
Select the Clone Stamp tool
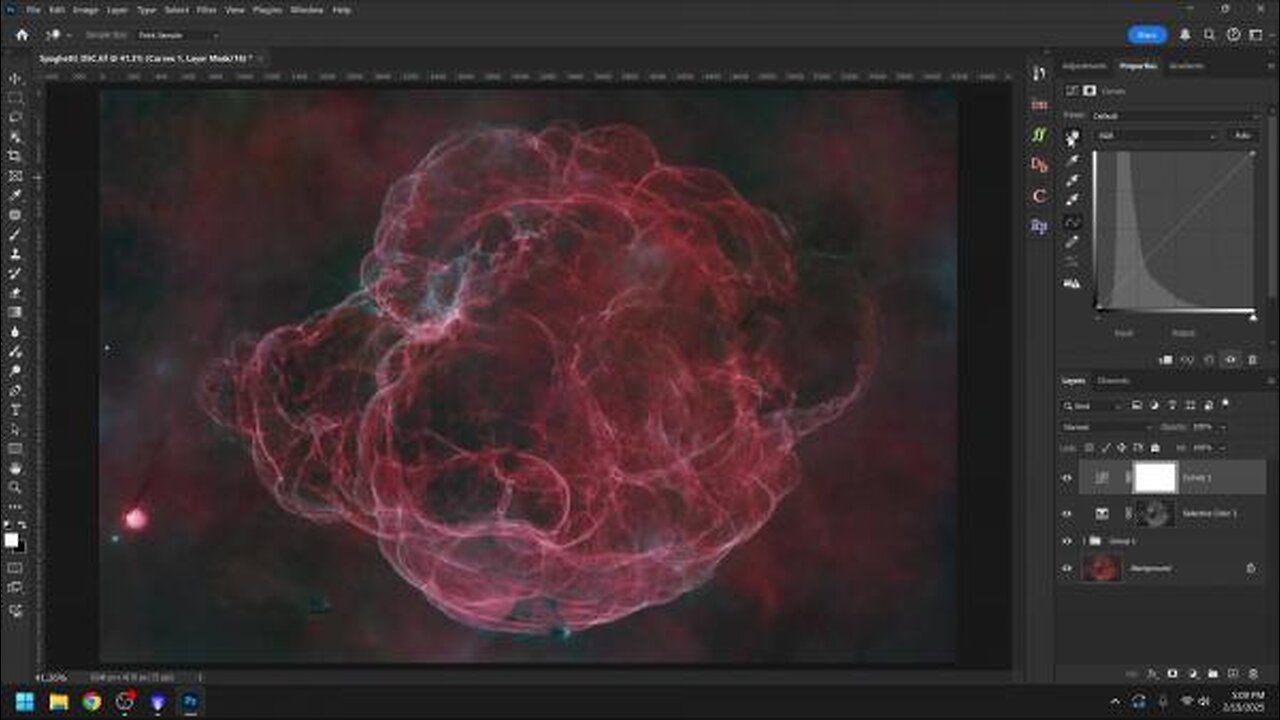coord(15,254)
